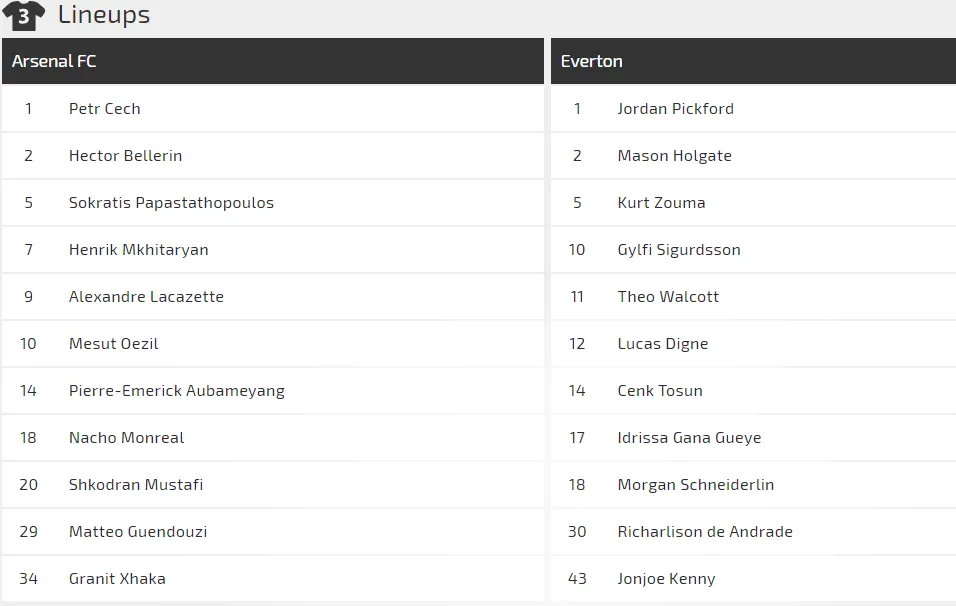Select the Everton team header

[591, 61]
